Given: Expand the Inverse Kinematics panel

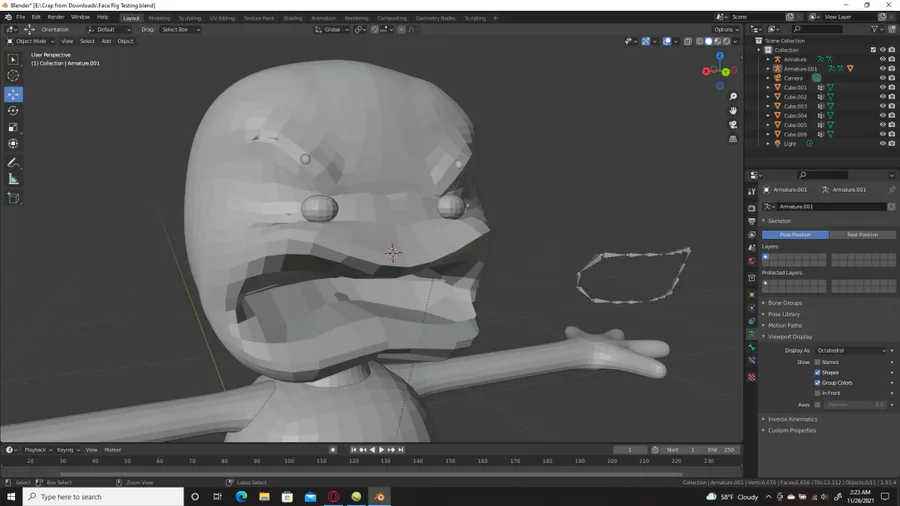Looking at the screenshot, I should pos(792,419).
